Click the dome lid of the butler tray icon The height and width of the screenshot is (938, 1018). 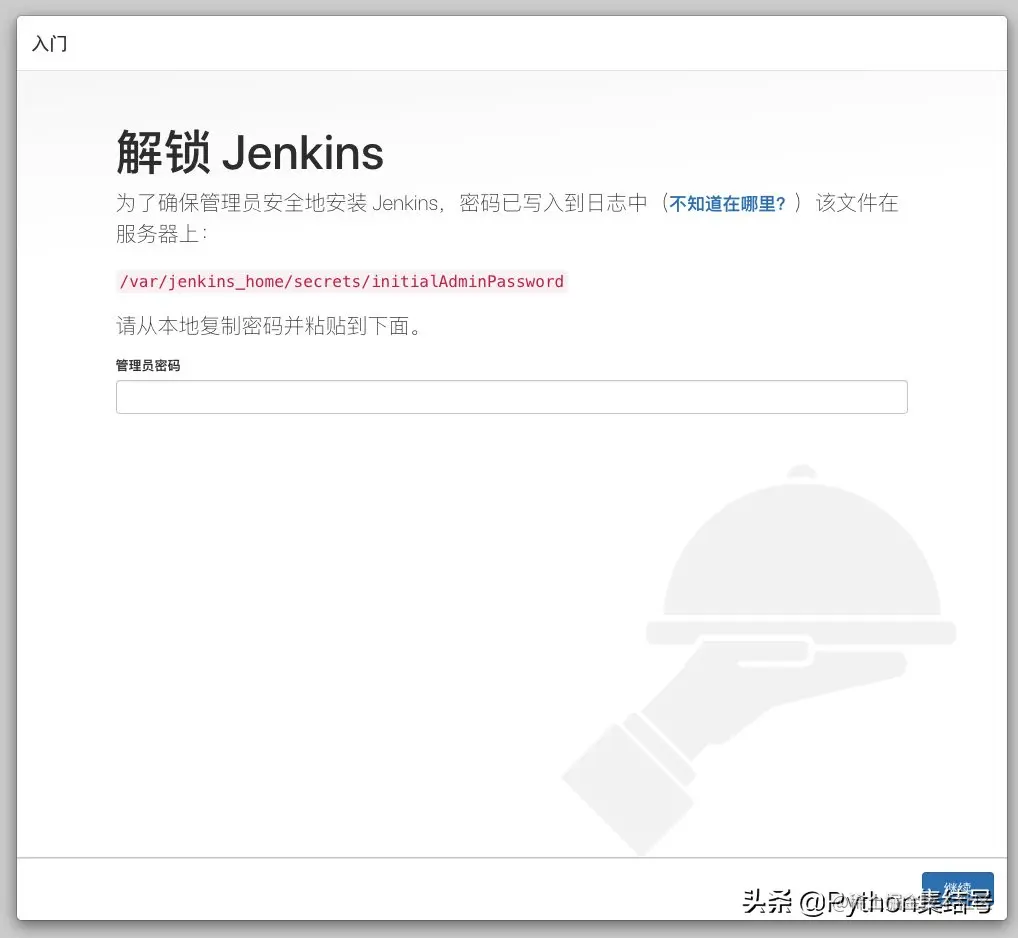point(800,560)
